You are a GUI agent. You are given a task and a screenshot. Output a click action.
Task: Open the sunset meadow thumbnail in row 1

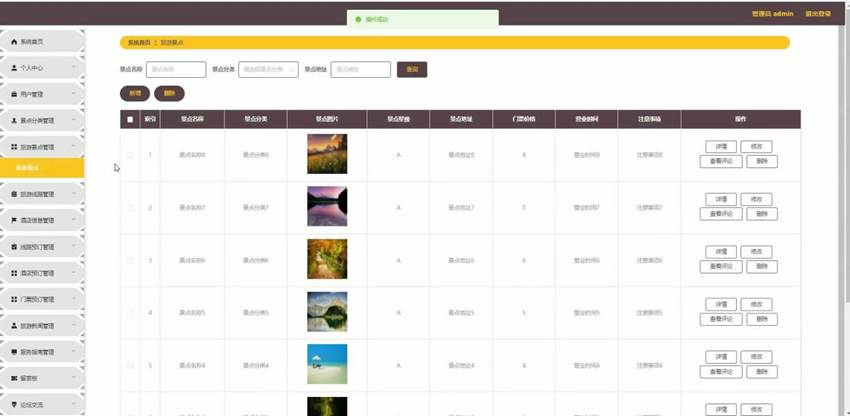pos(327,154)
